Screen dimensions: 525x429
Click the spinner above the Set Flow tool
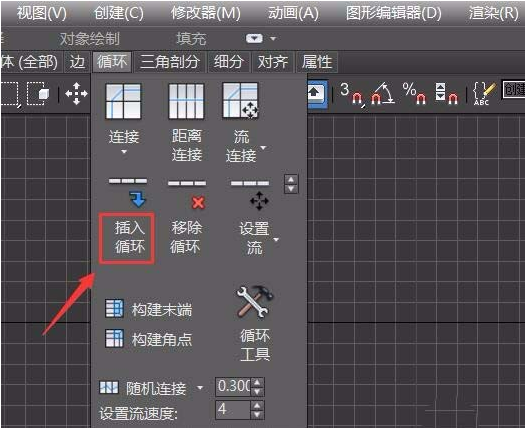291,184
